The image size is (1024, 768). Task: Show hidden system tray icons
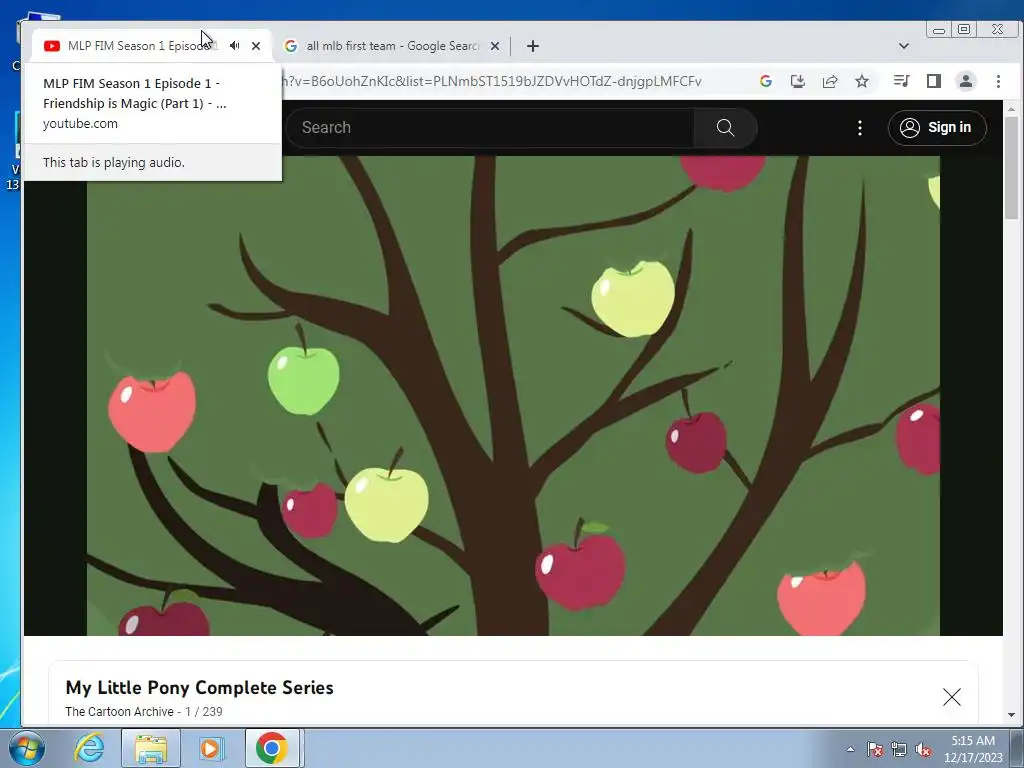tap(850, 749)
